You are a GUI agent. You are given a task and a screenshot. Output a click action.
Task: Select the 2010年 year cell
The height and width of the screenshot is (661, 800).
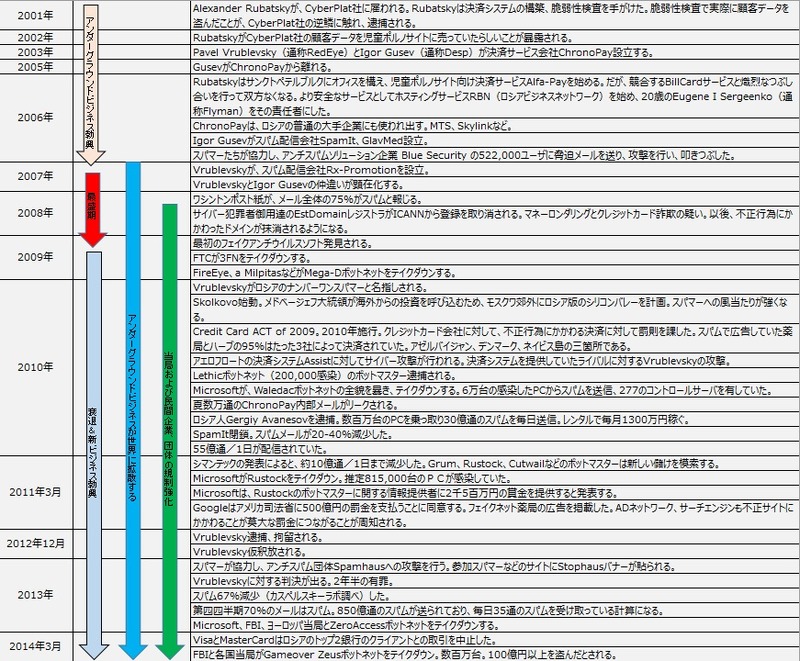[x=34, y=366]
